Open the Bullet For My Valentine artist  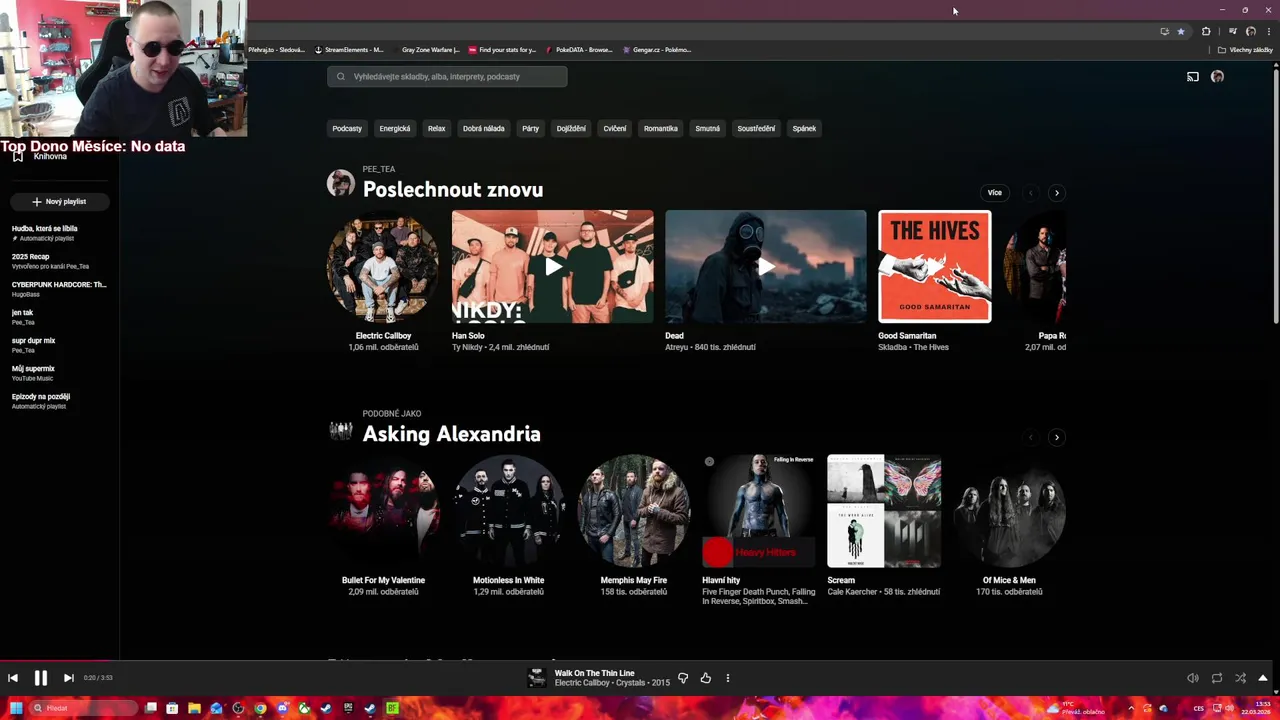383,511
